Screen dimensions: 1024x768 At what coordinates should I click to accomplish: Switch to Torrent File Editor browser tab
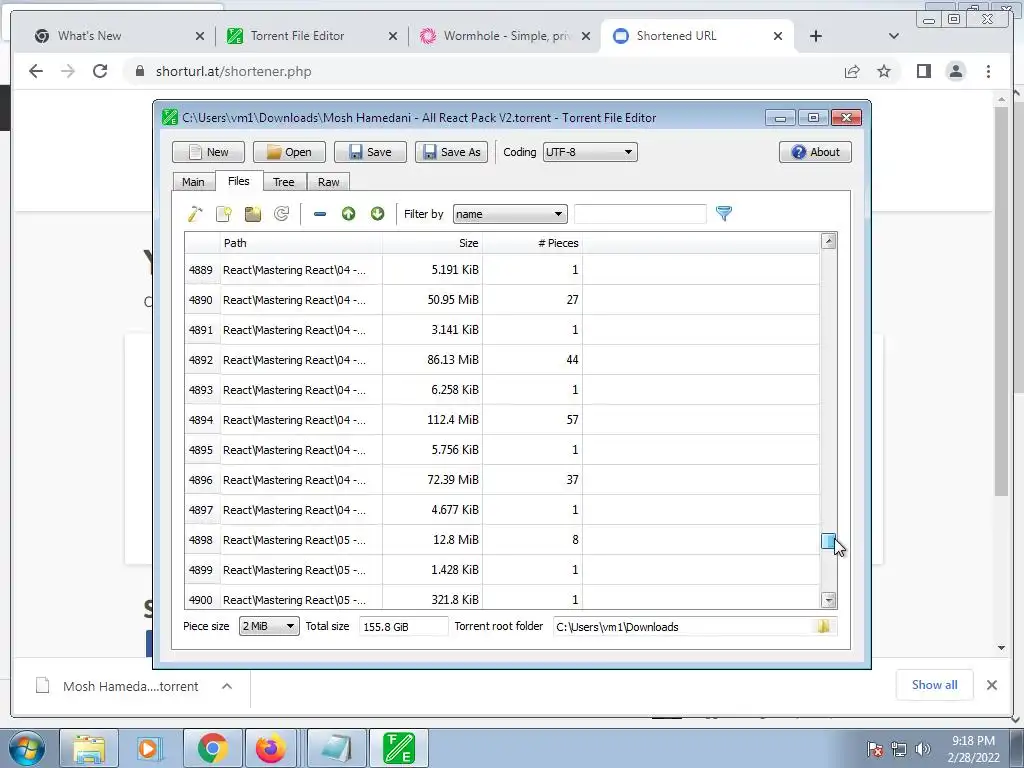tap(312, 36)
